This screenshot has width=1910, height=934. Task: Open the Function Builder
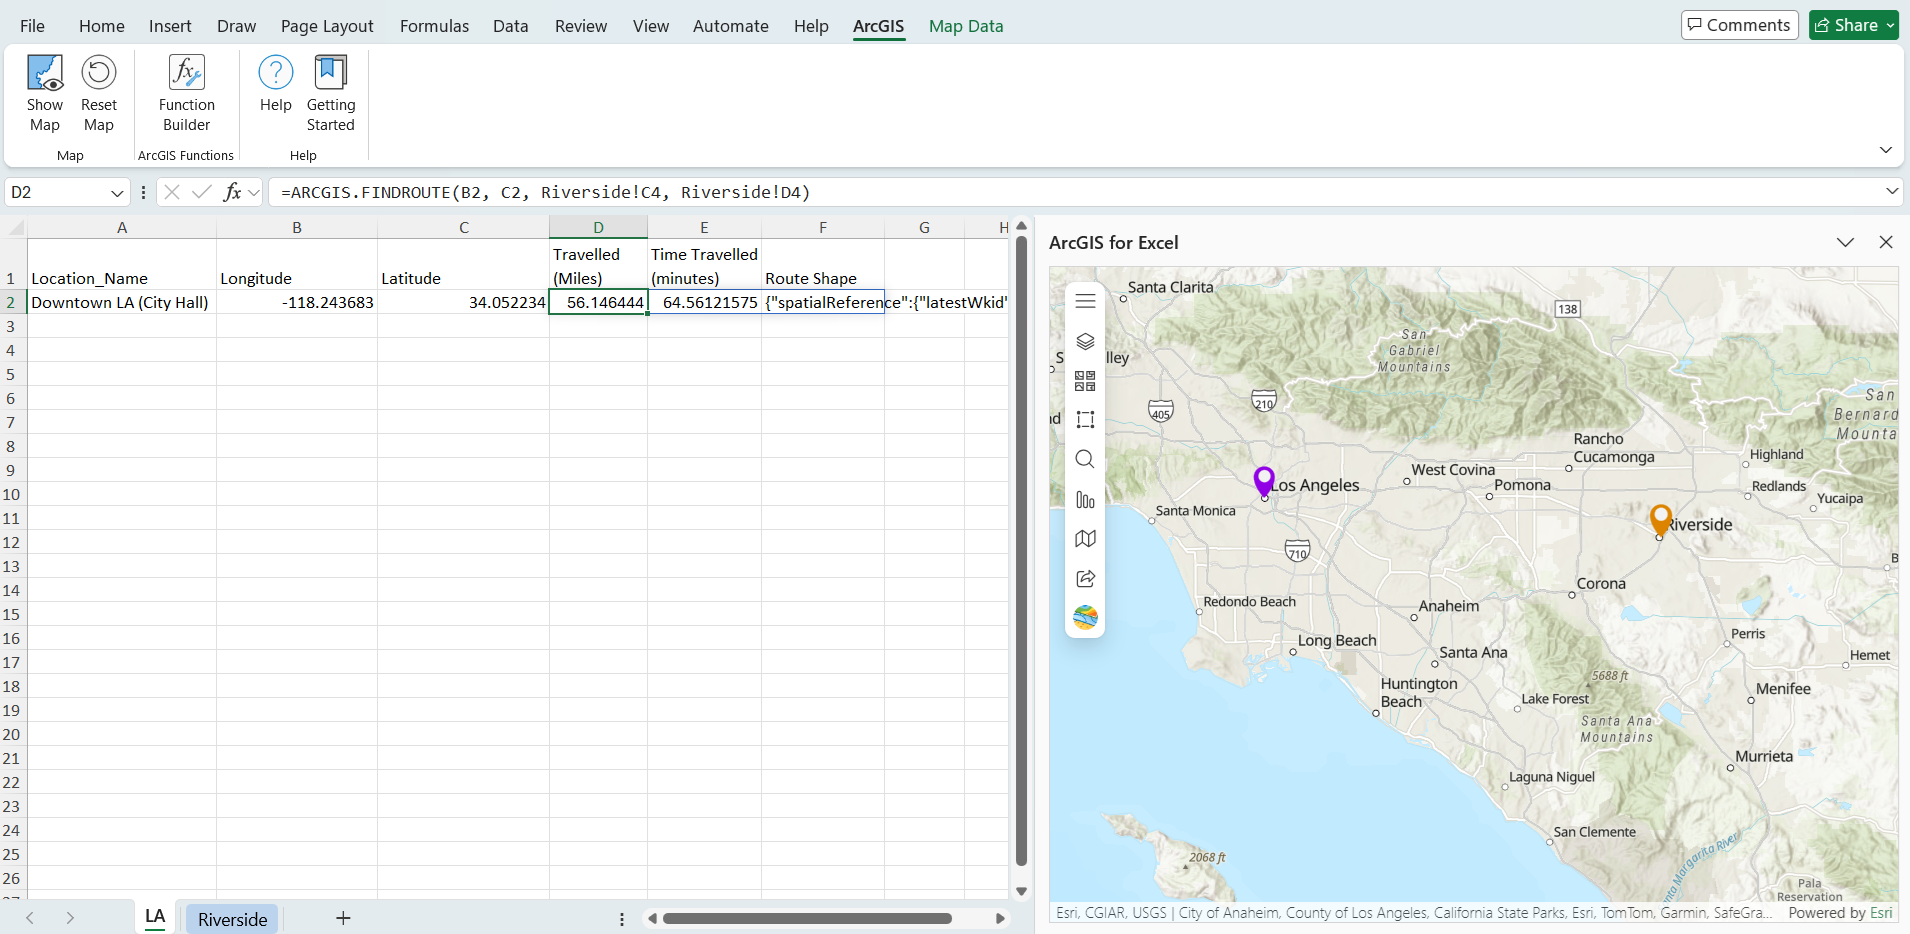[186, 93]
